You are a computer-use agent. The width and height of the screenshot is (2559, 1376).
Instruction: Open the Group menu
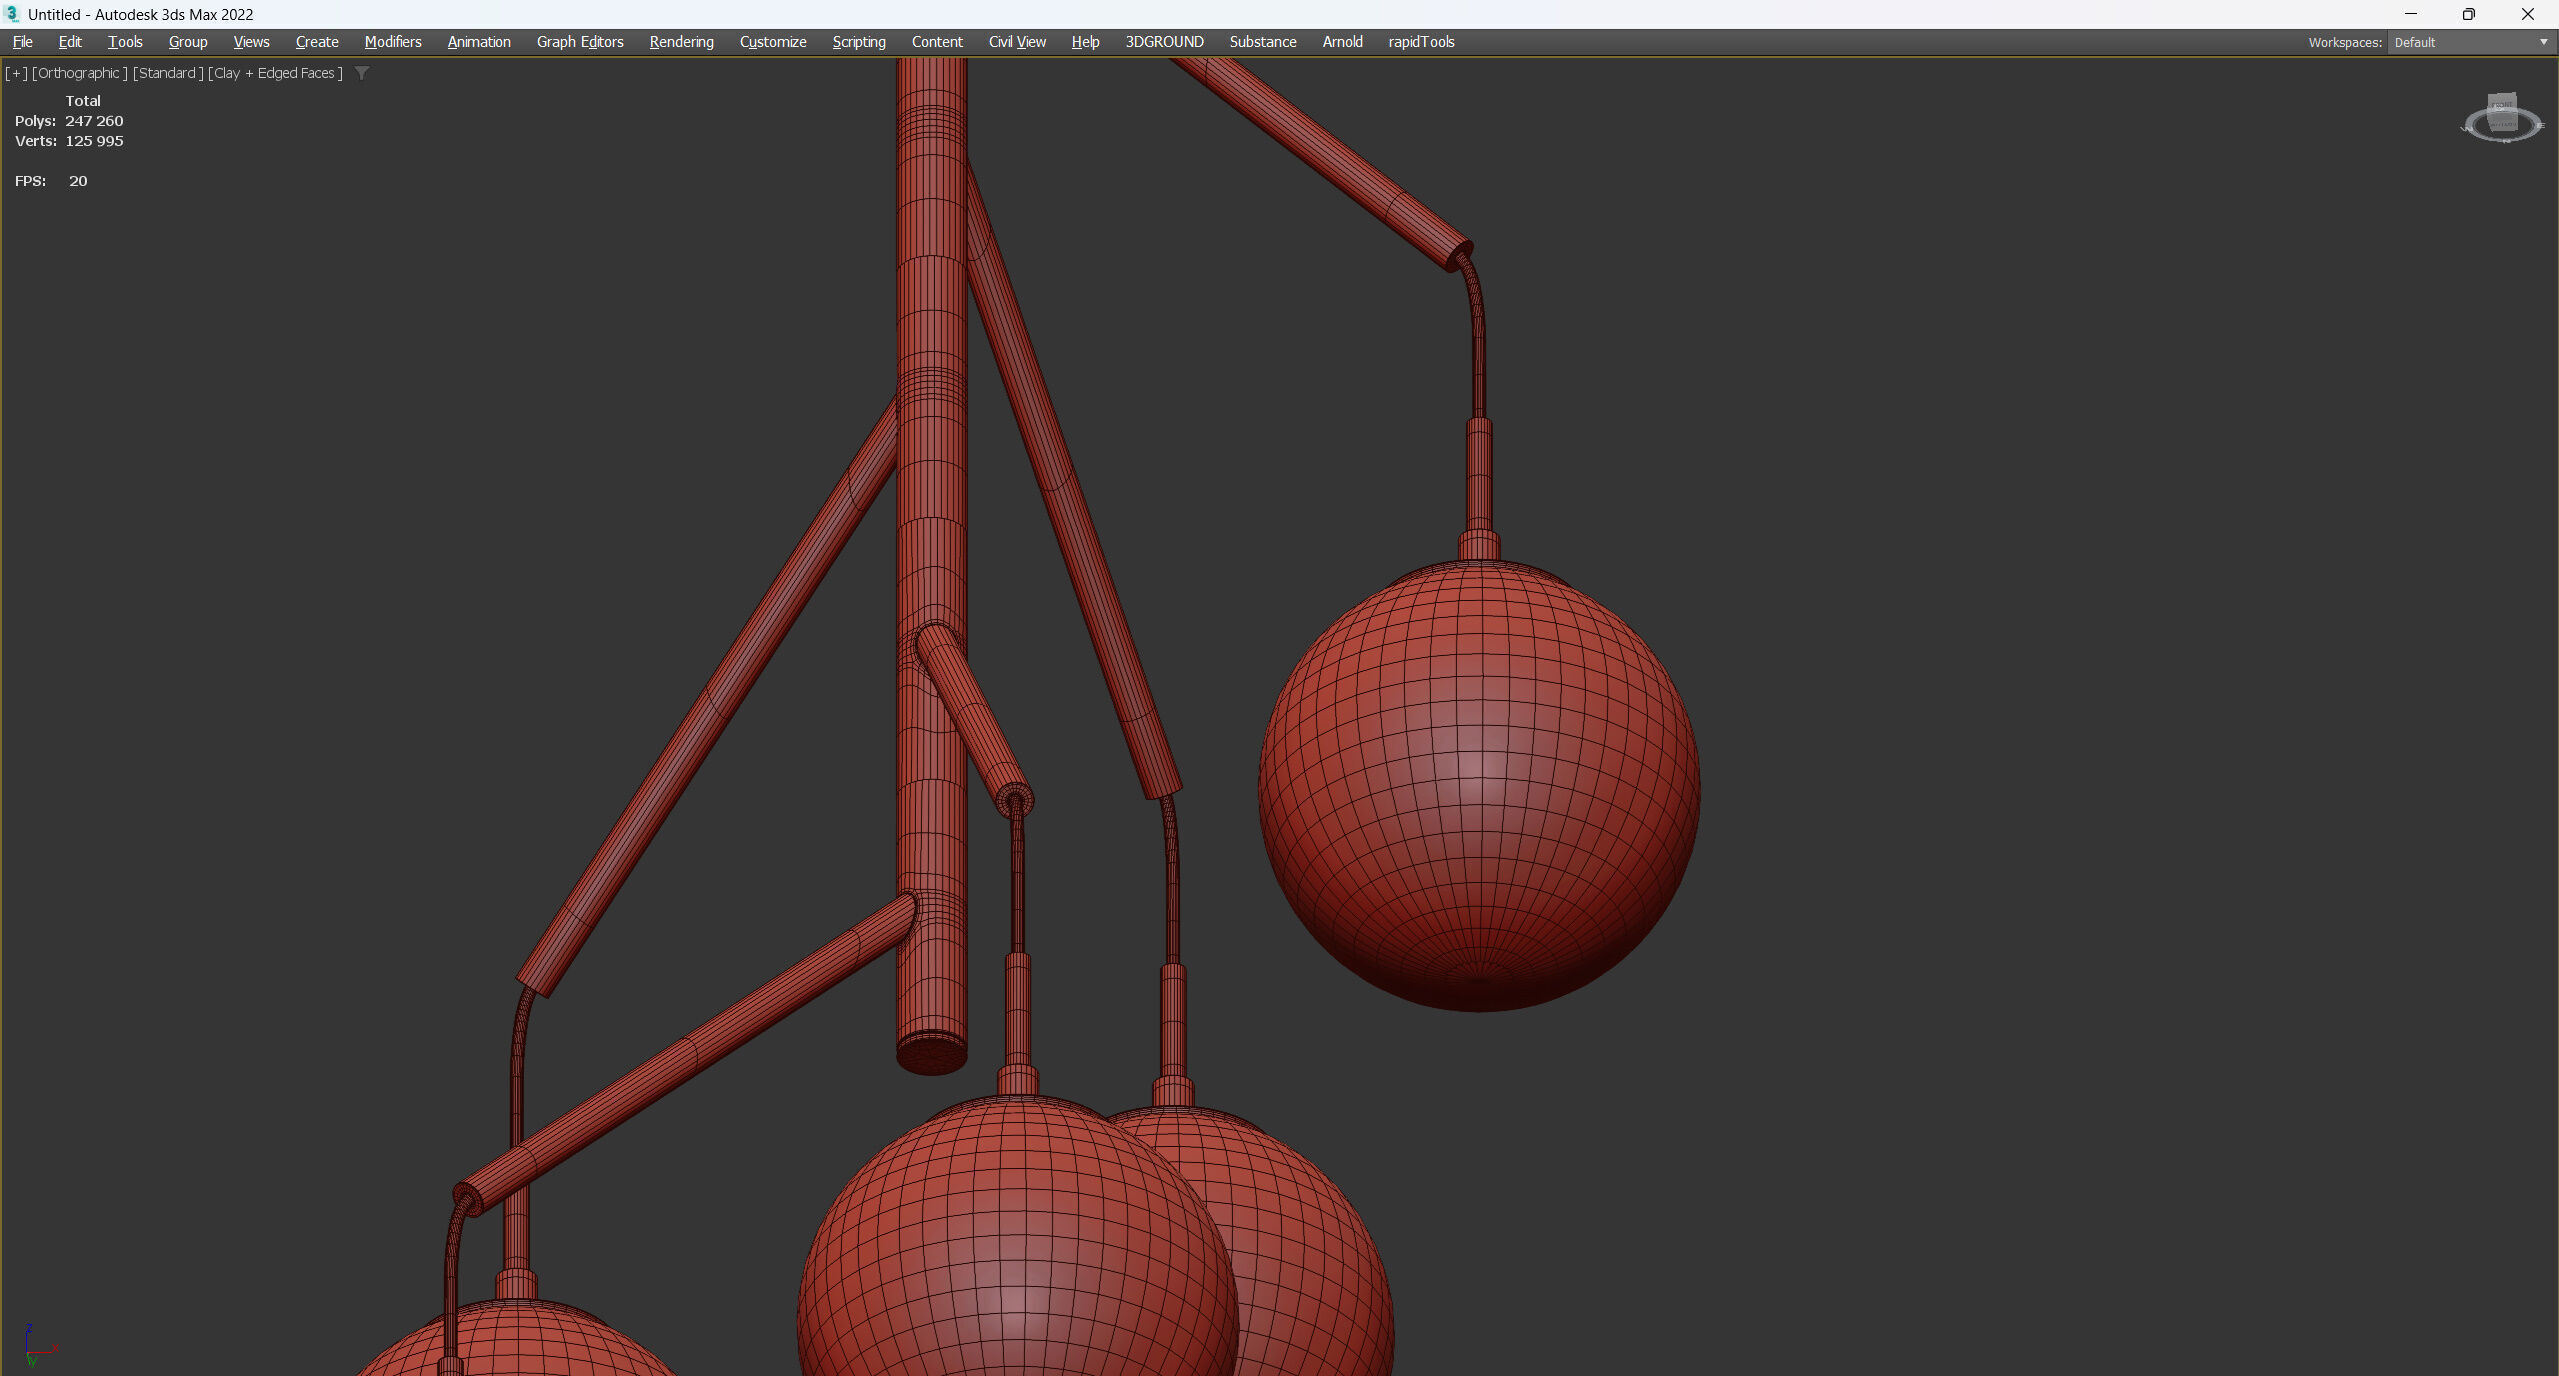[x=188, y=42]
